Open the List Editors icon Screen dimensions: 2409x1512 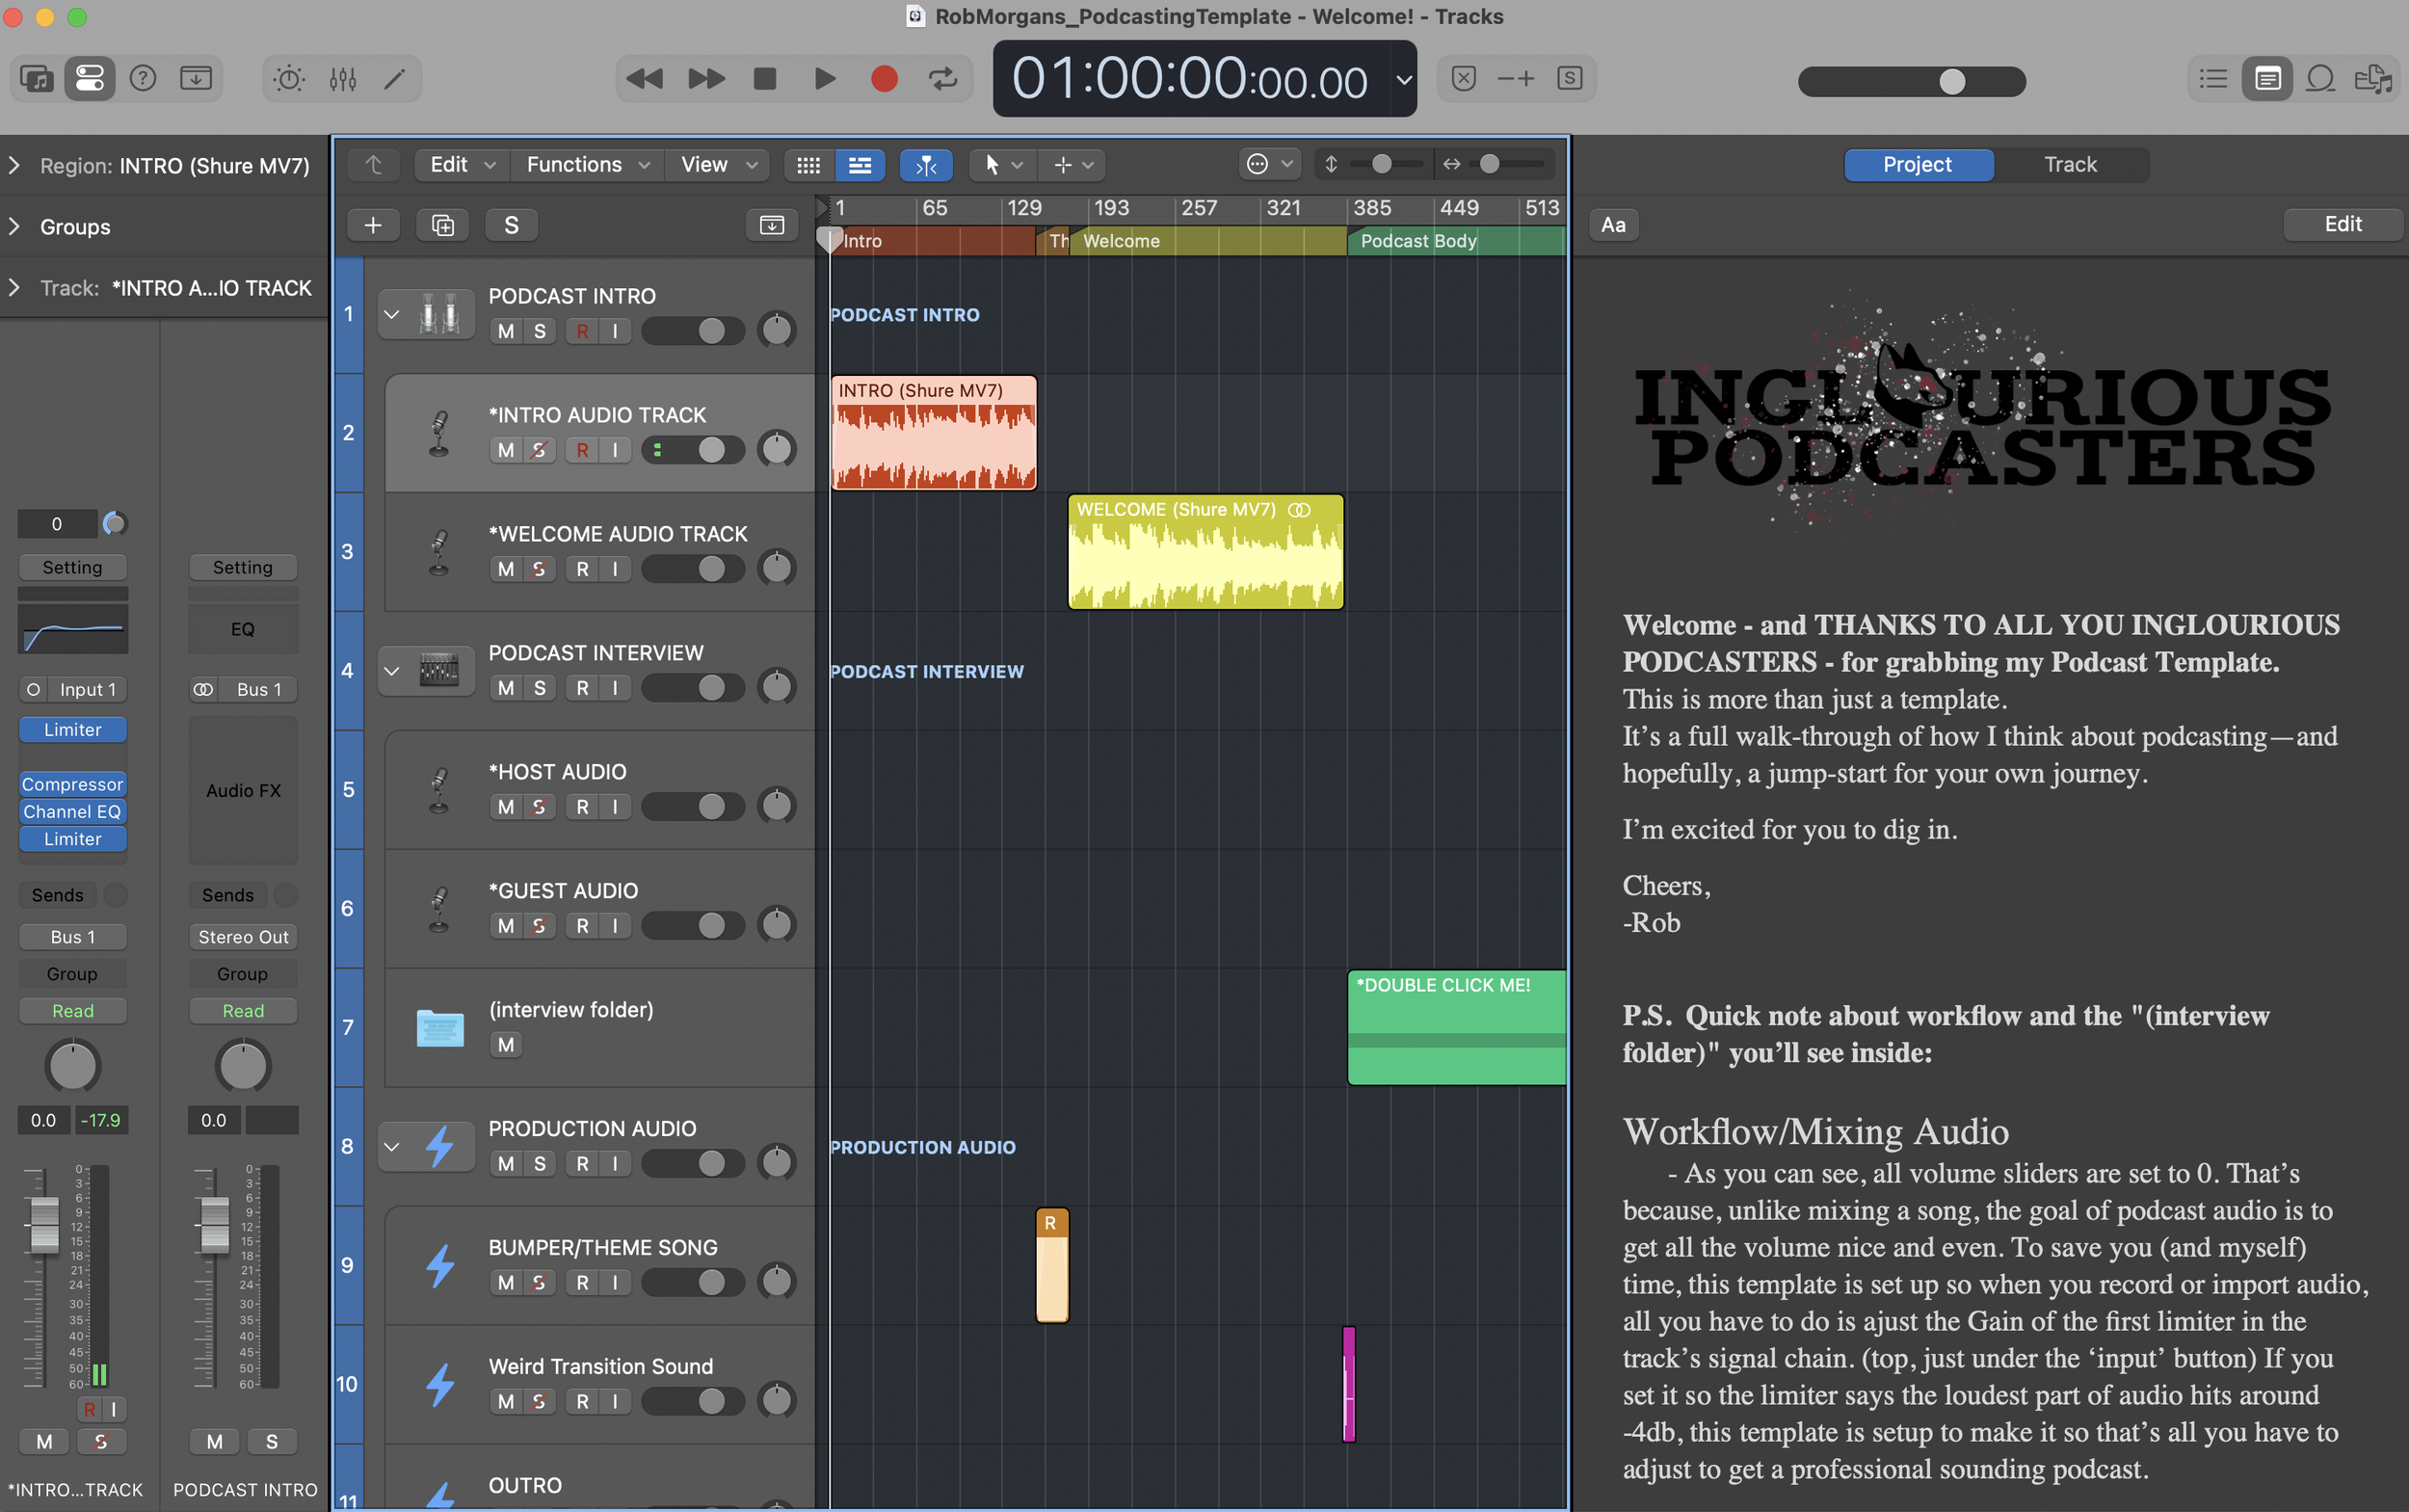coord(2213,78)
